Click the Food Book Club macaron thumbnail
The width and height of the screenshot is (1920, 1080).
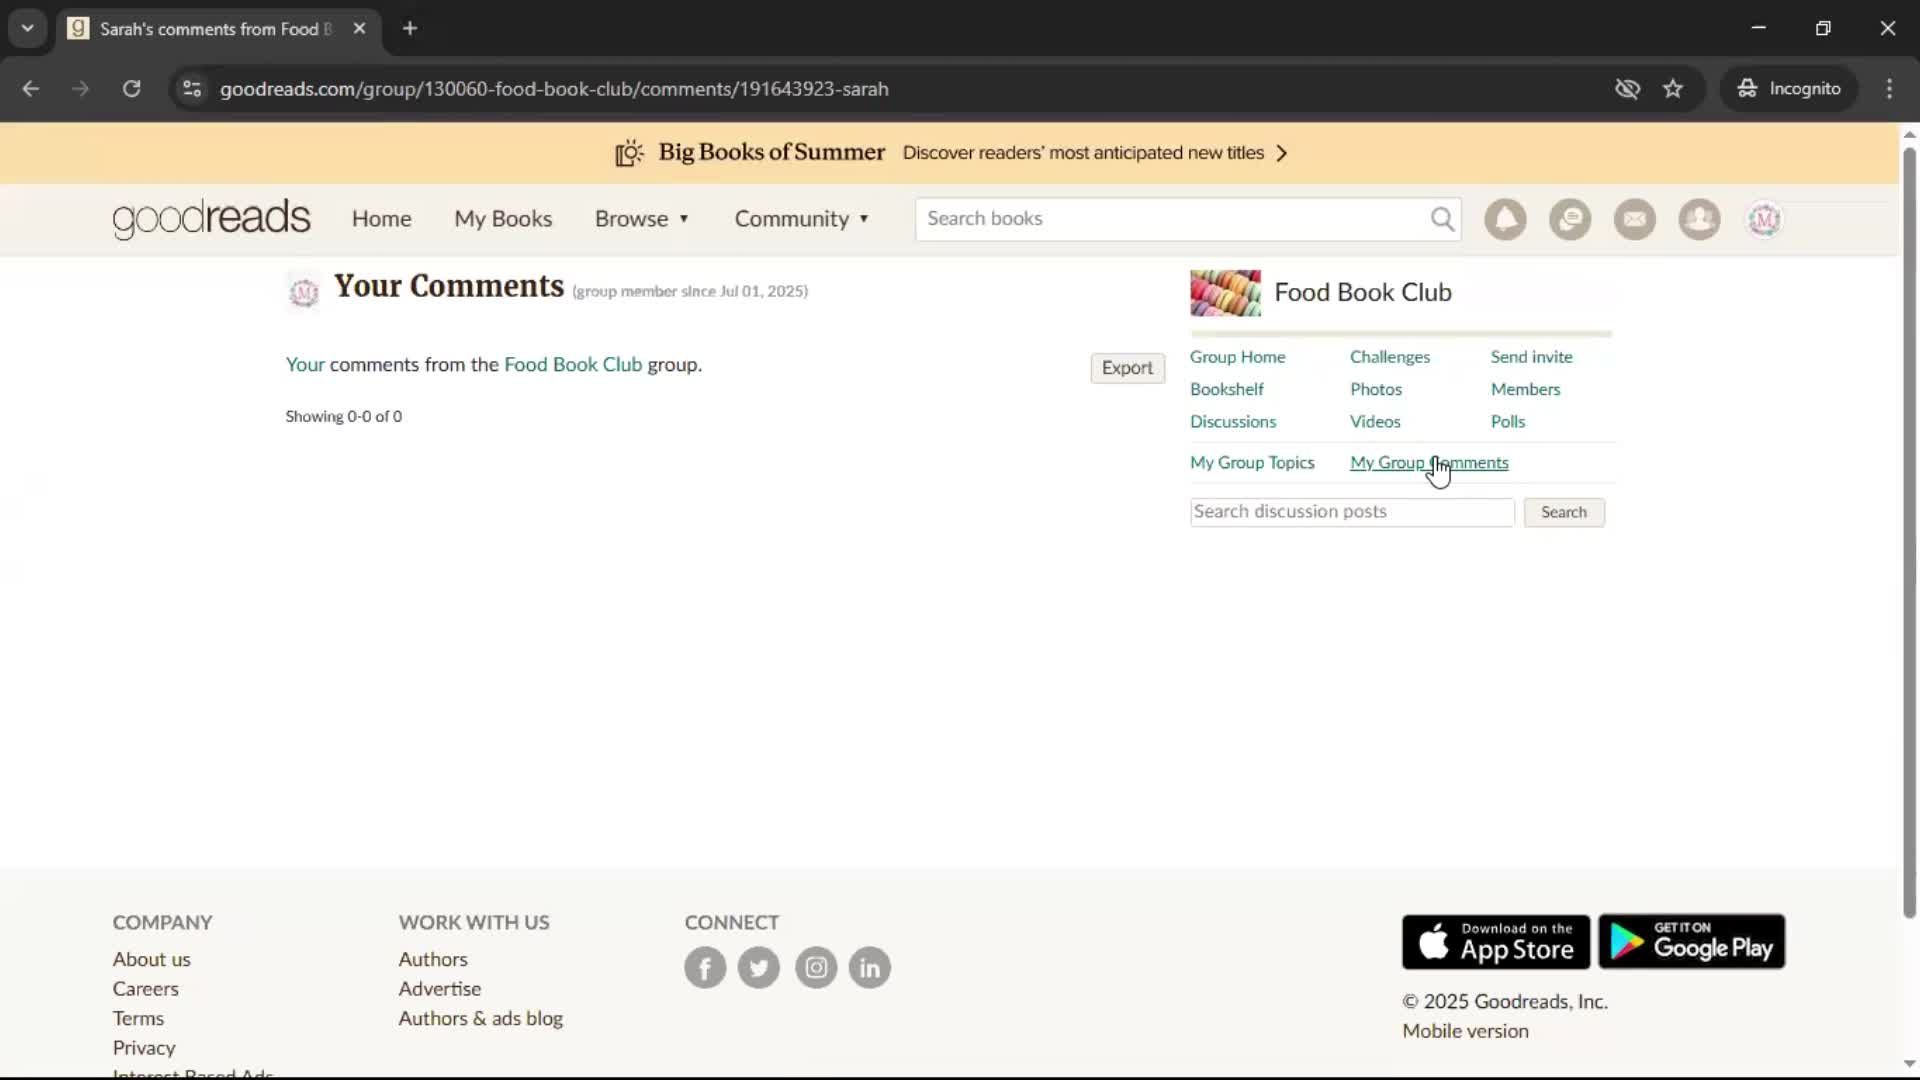click(x=1225, y=293)
